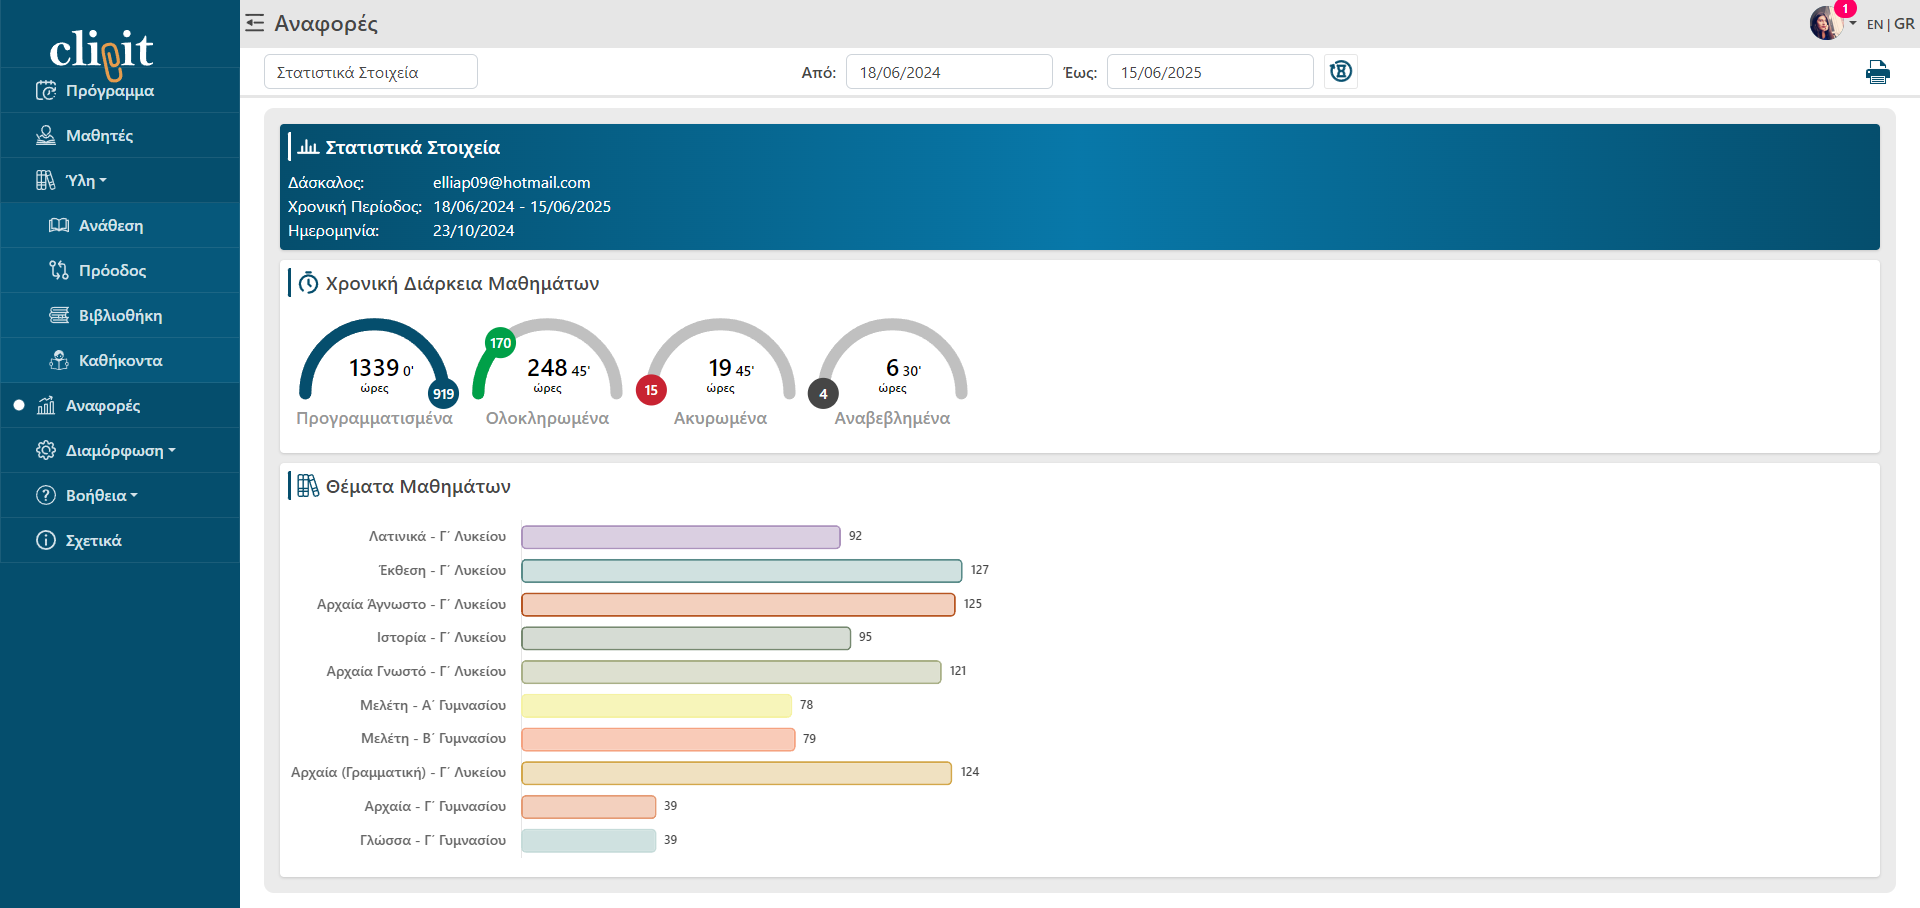
Task: Expand the Βοήθεια menu
Action: point(100,496)
